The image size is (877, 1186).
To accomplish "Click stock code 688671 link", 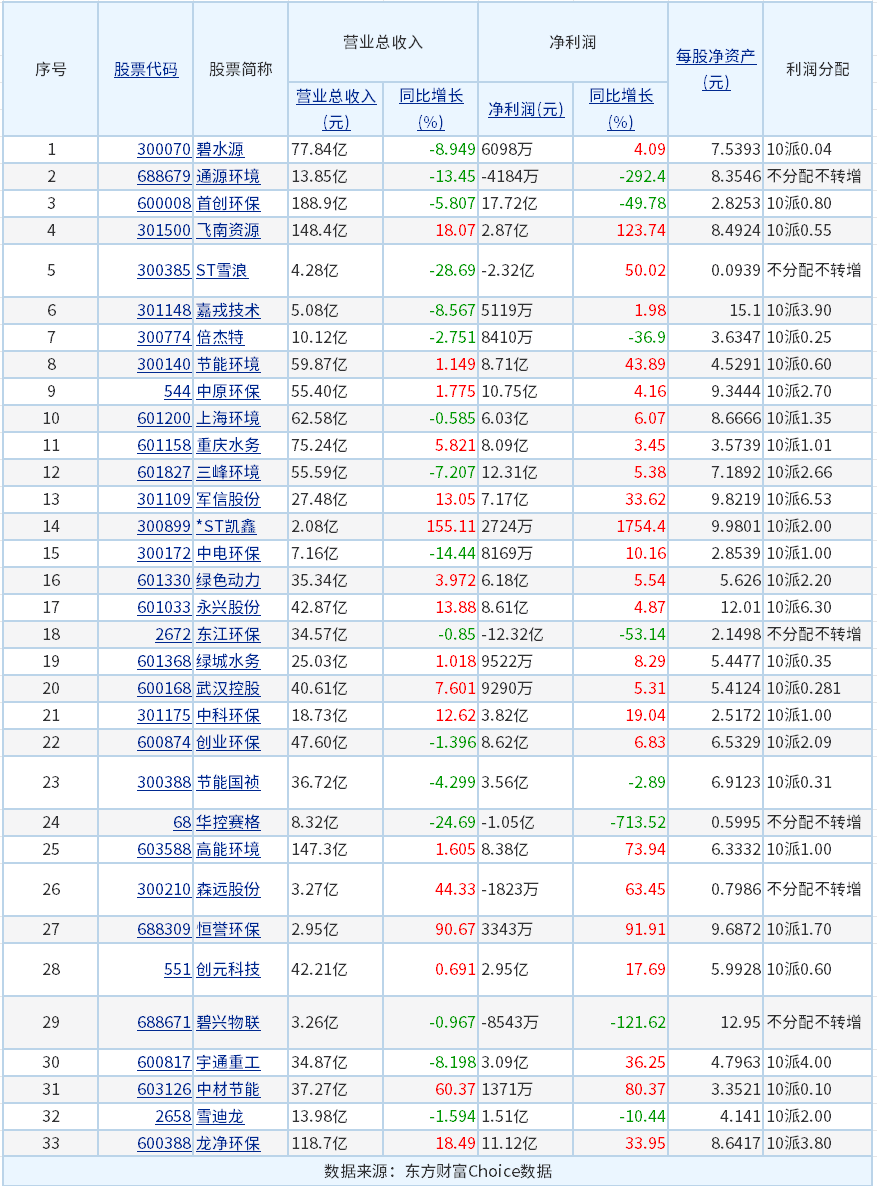I will [x=163, y=1022].
